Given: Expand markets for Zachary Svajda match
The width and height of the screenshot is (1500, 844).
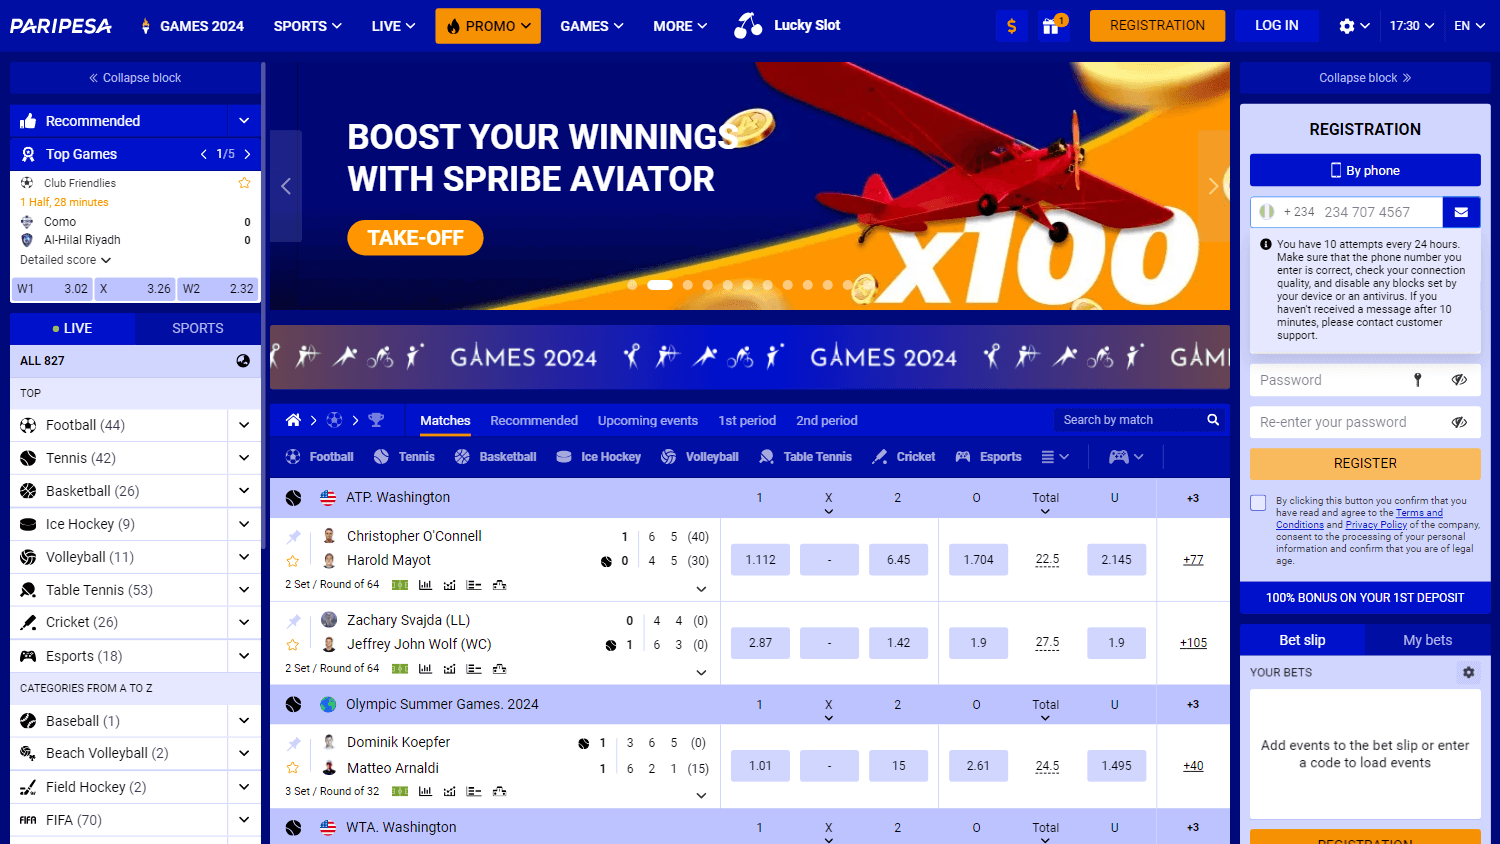Looking at the screenshot, I should pyautogui.click(x=701, y=672).
